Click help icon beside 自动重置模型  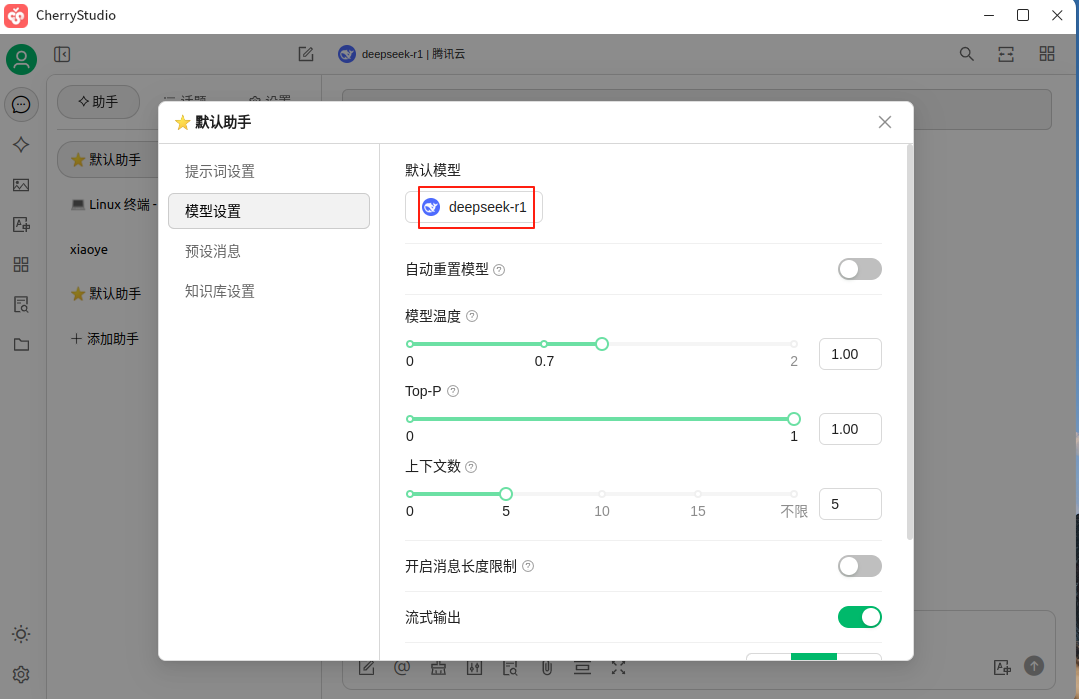(499, 270)
